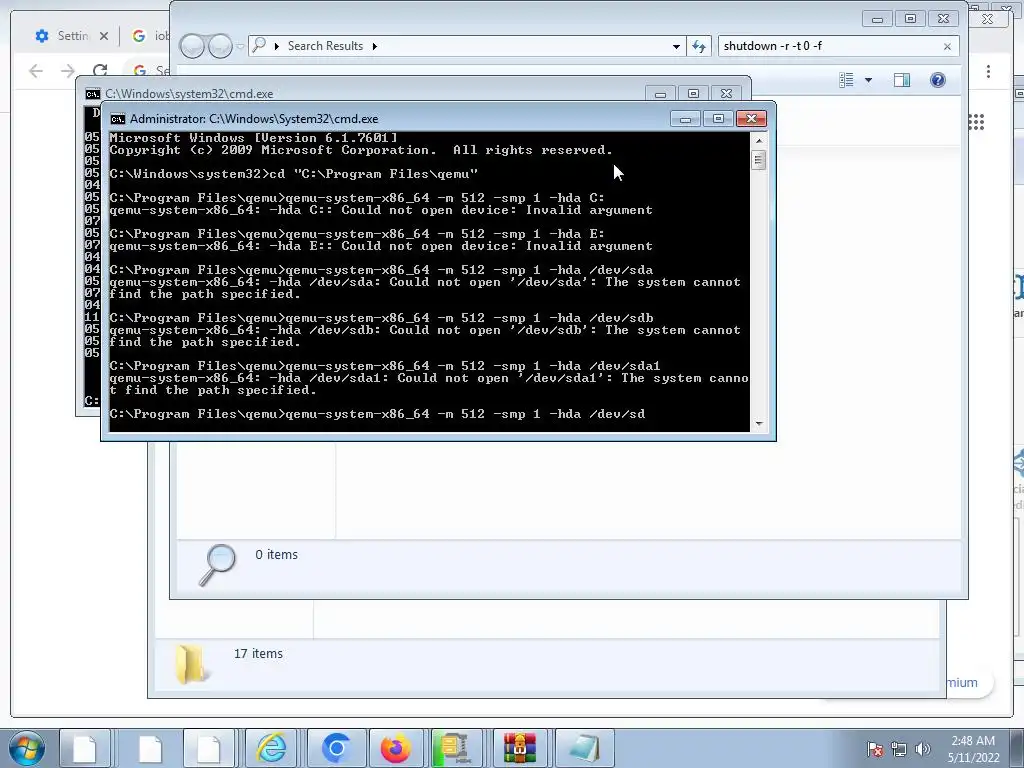Open Google apps grid icon
The image size is (1024, 768).
[976, 121]
